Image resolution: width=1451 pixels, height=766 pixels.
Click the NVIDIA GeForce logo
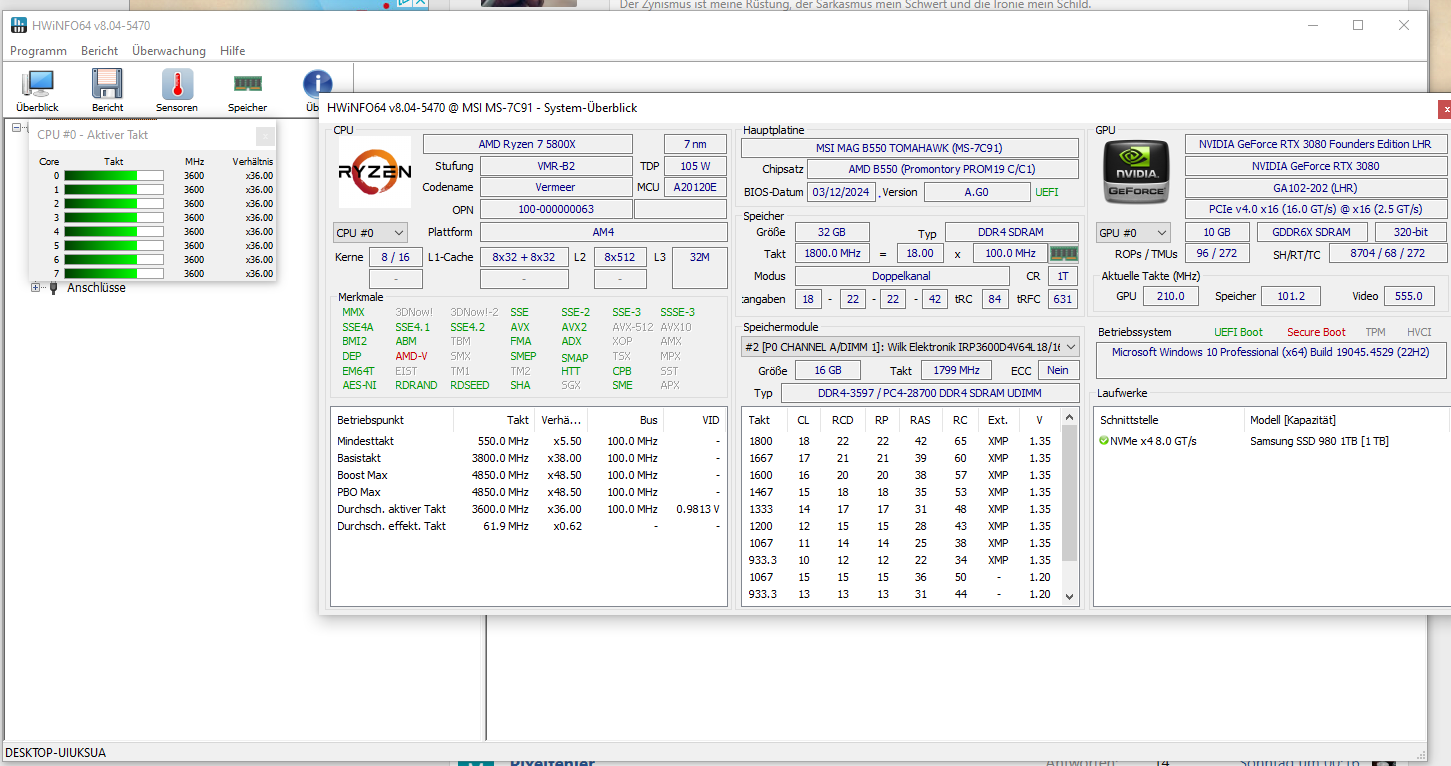[x=1136, y=172]
